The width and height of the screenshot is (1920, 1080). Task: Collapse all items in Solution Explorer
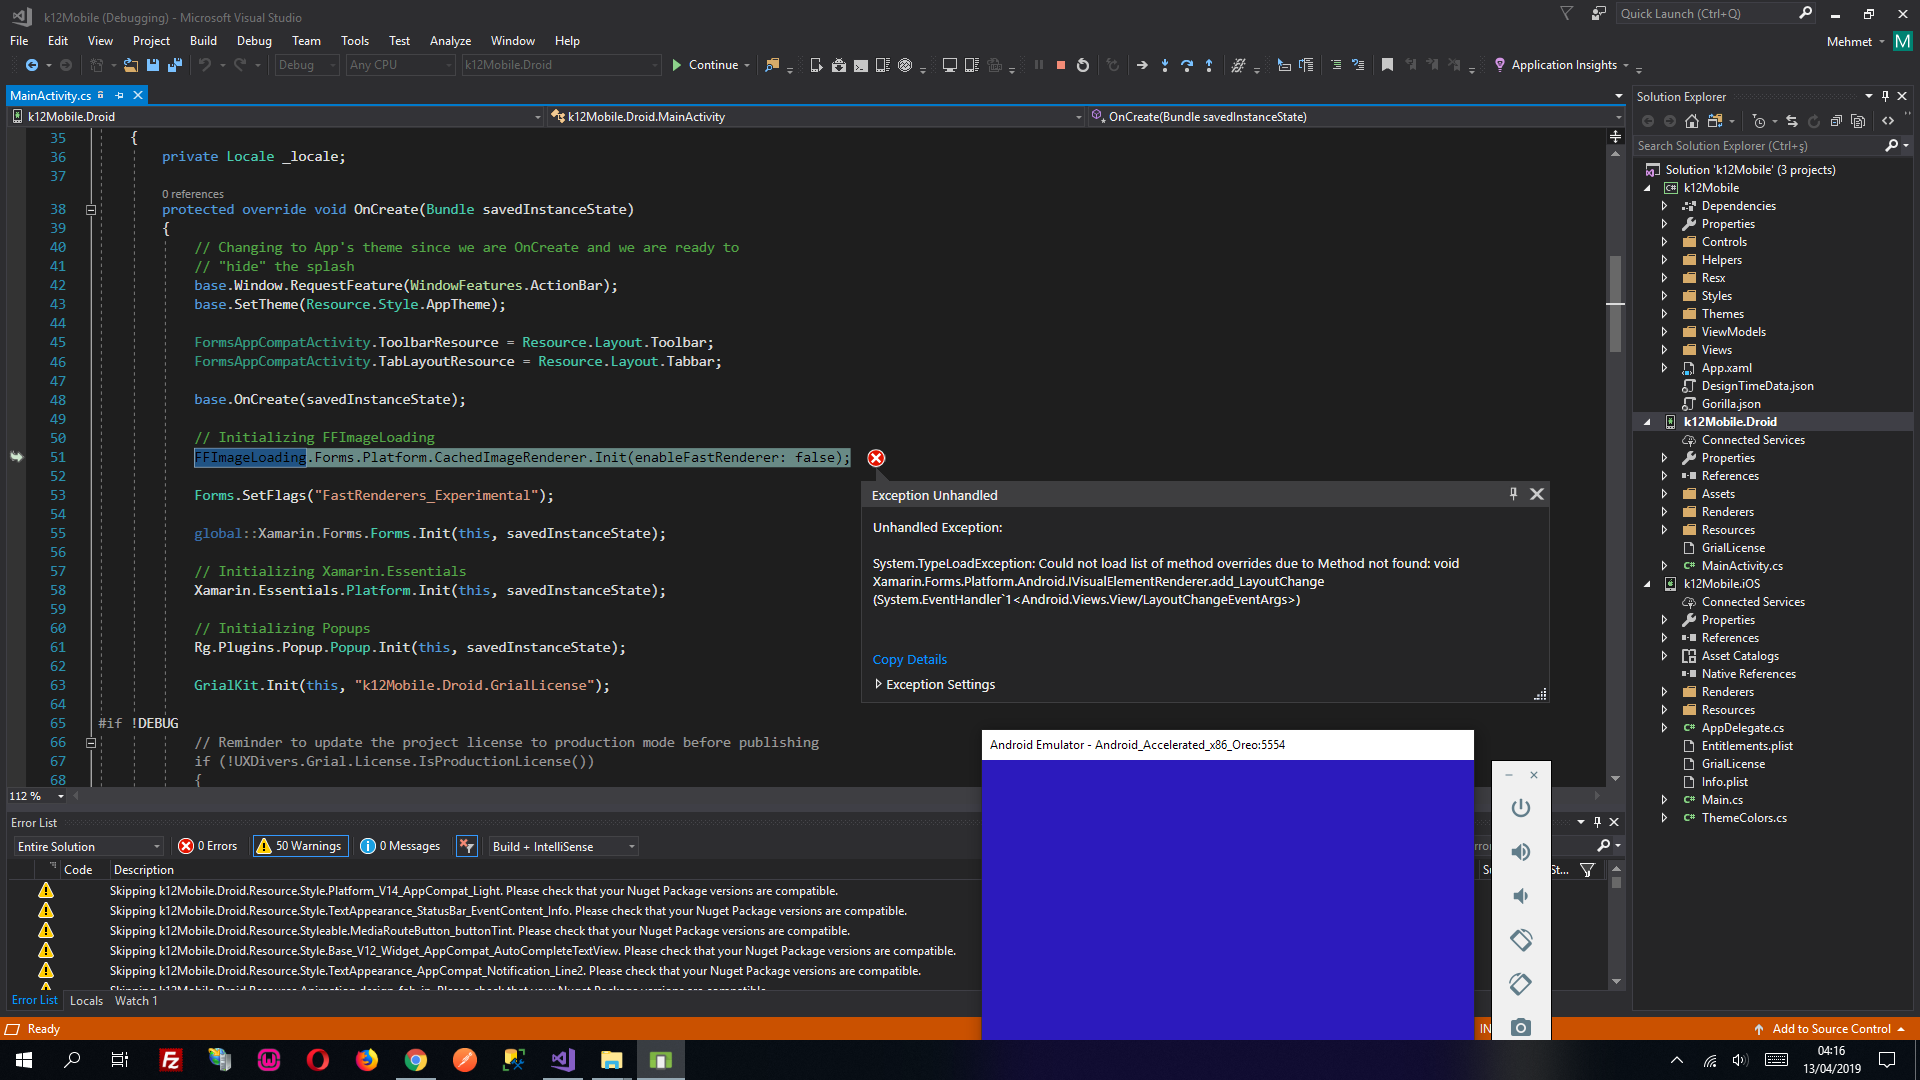(1836, 121)
